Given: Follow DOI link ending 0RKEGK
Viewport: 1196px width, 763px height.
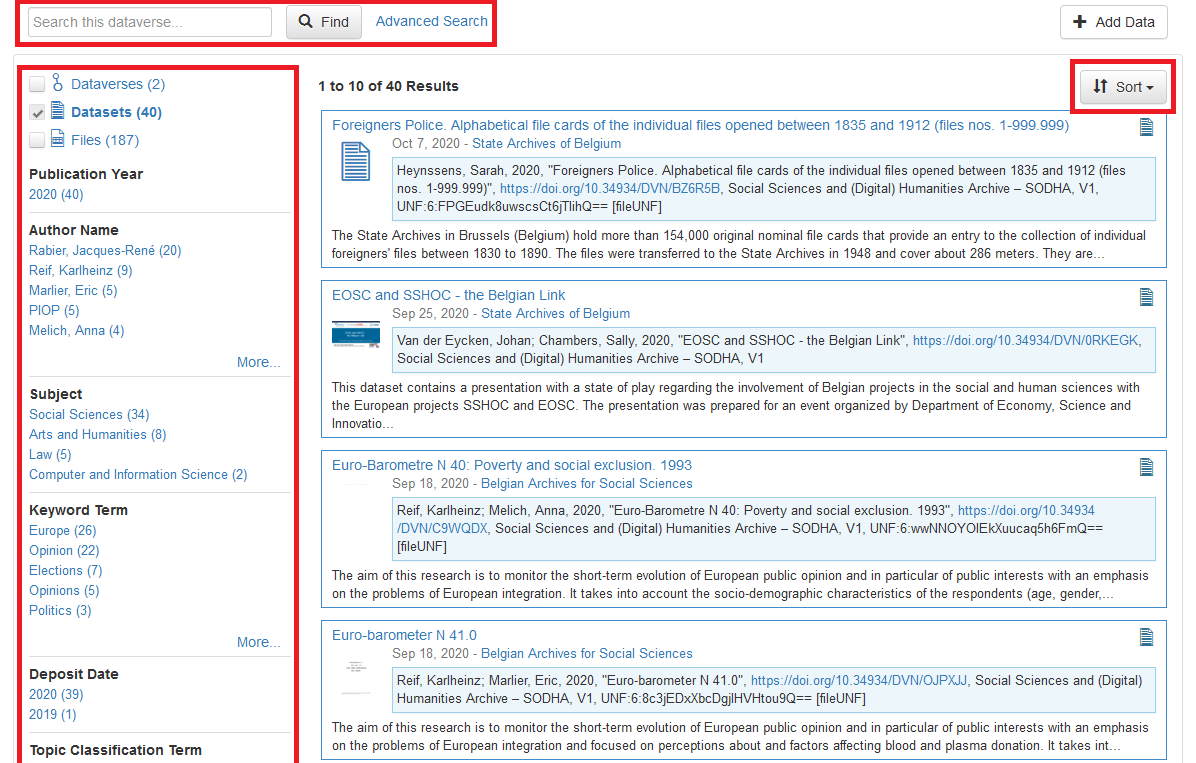Looking at the screenshot, I should coord(1027,340).
